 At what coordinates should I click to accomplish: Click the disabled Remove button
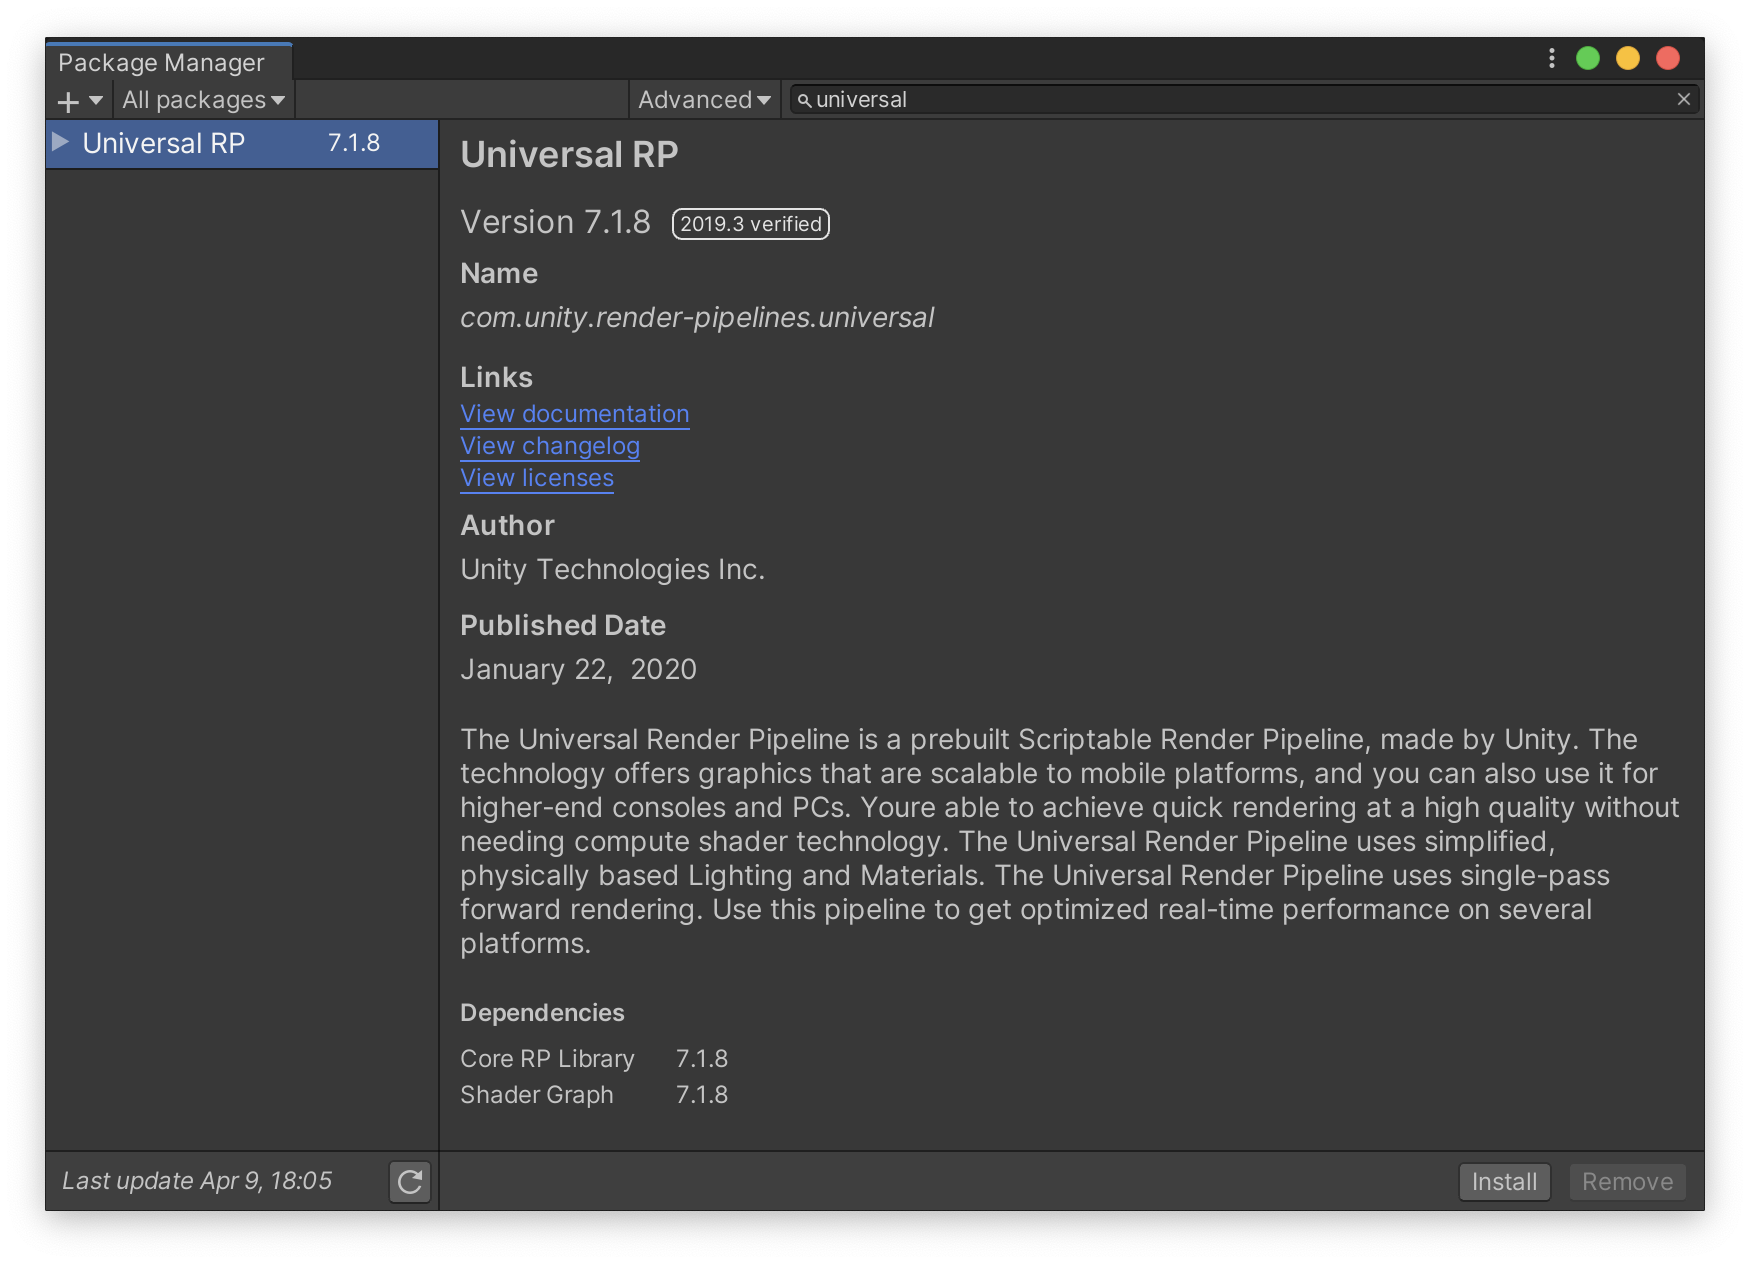point(1627,1182)
